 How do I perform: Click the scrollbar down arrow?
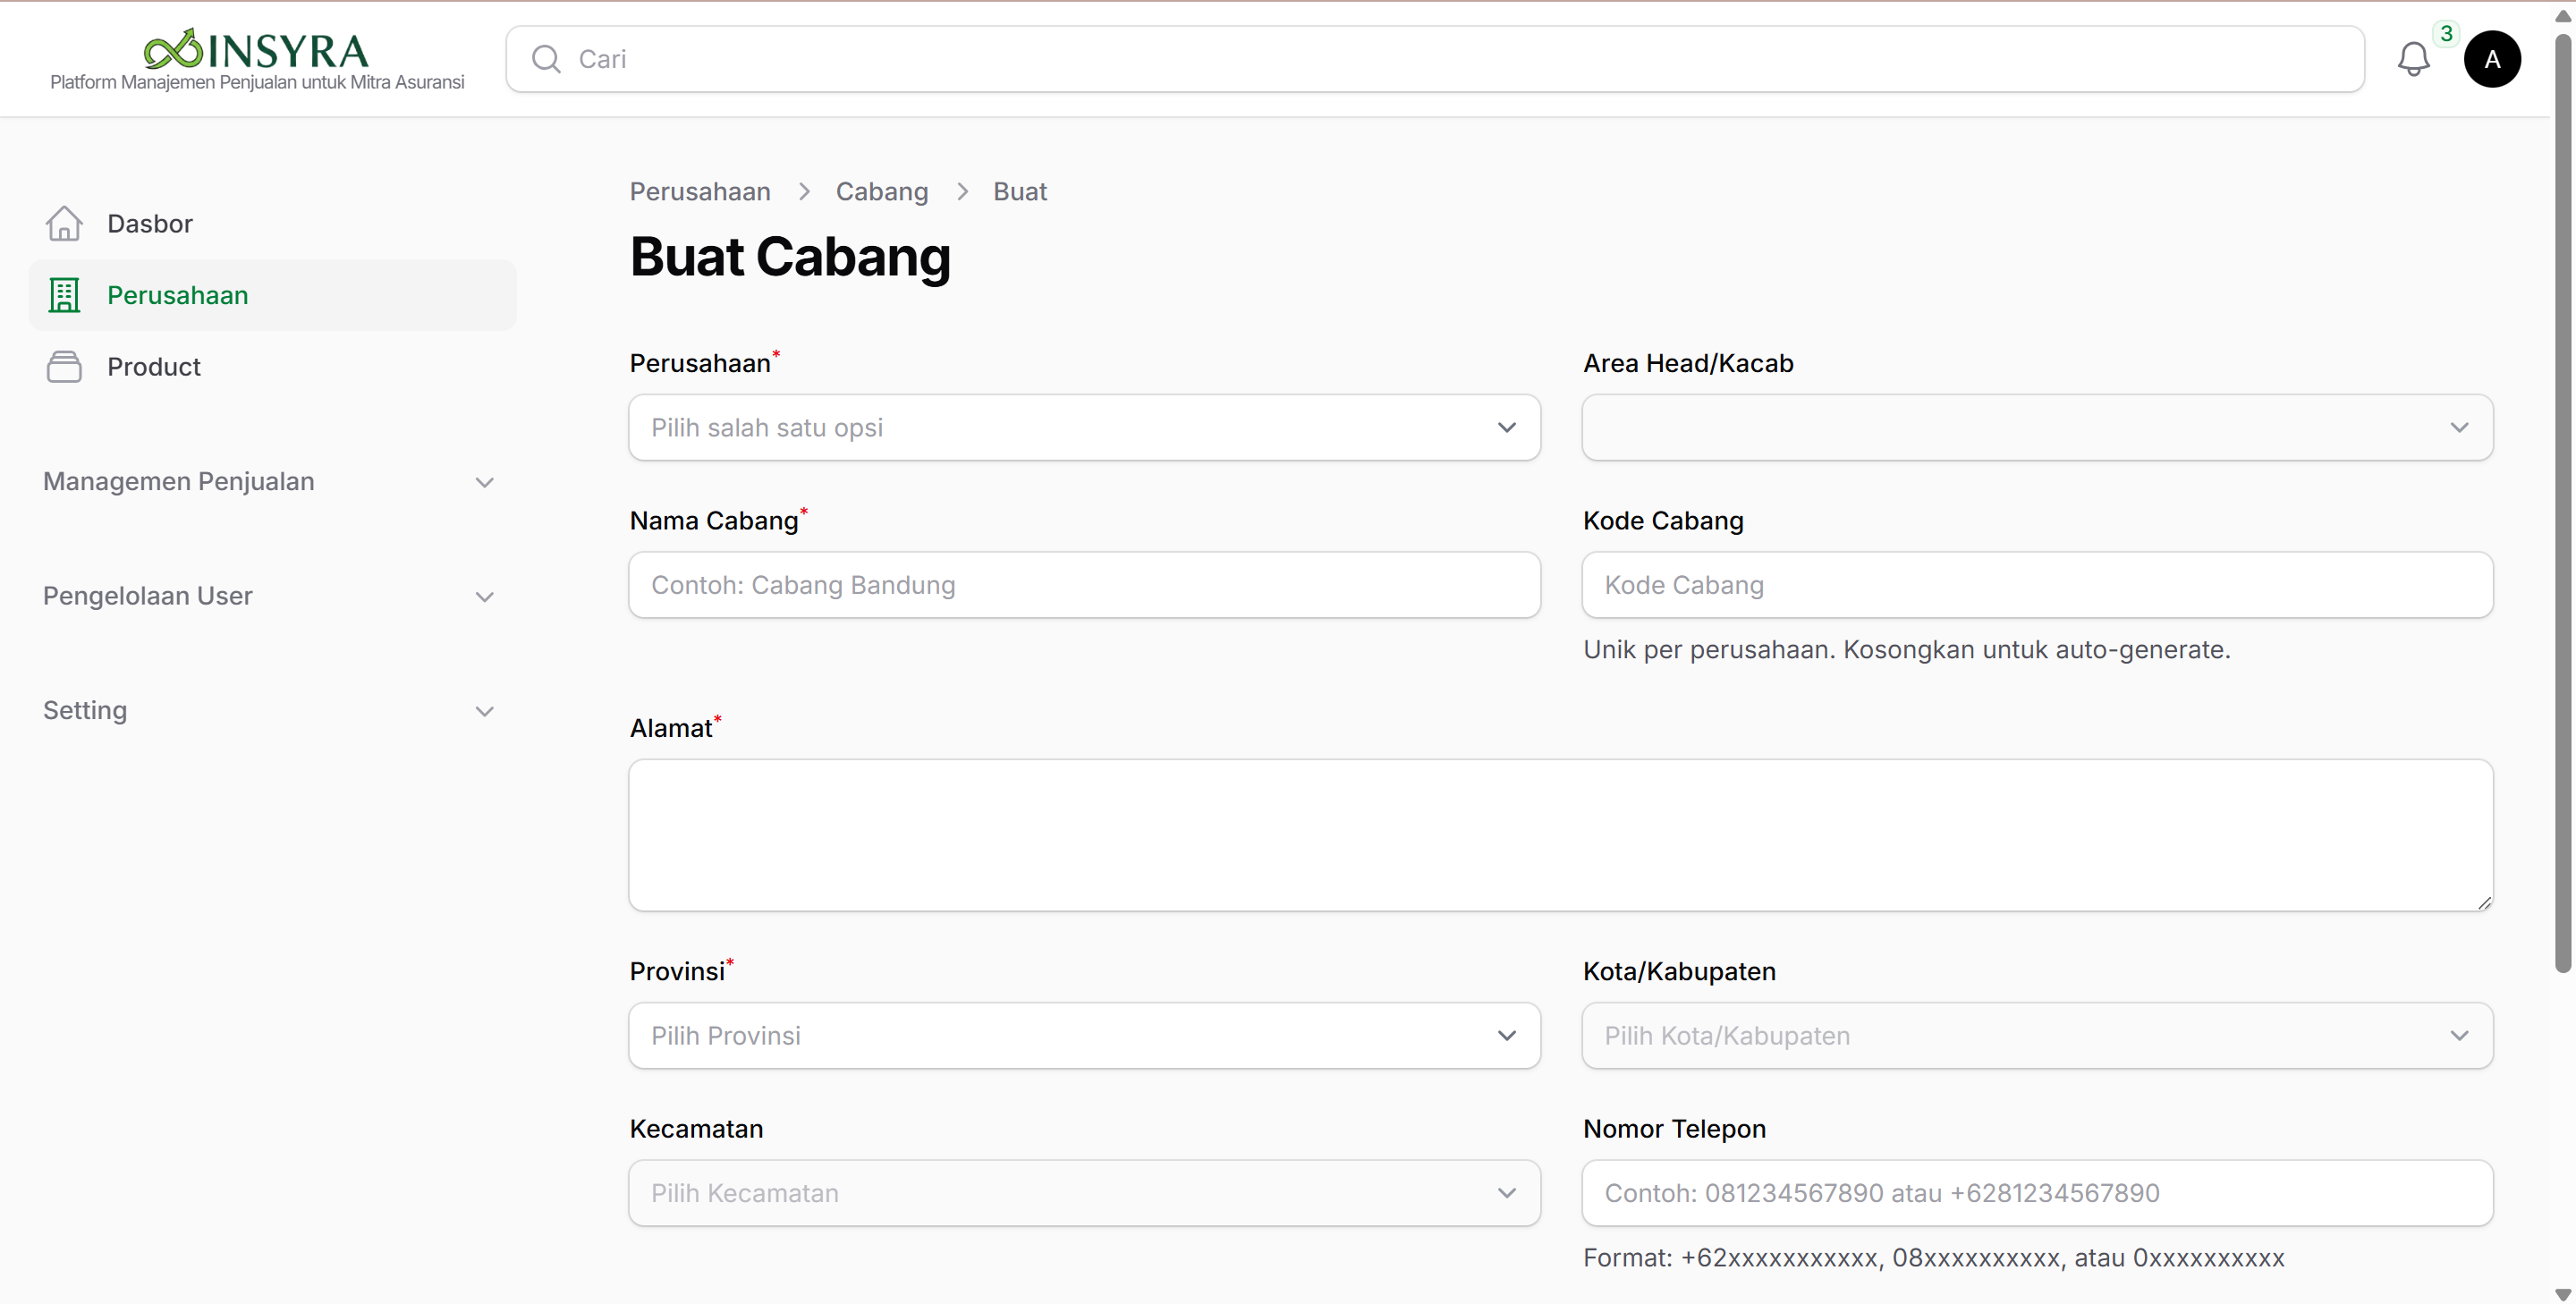tap(2563, 1294)
